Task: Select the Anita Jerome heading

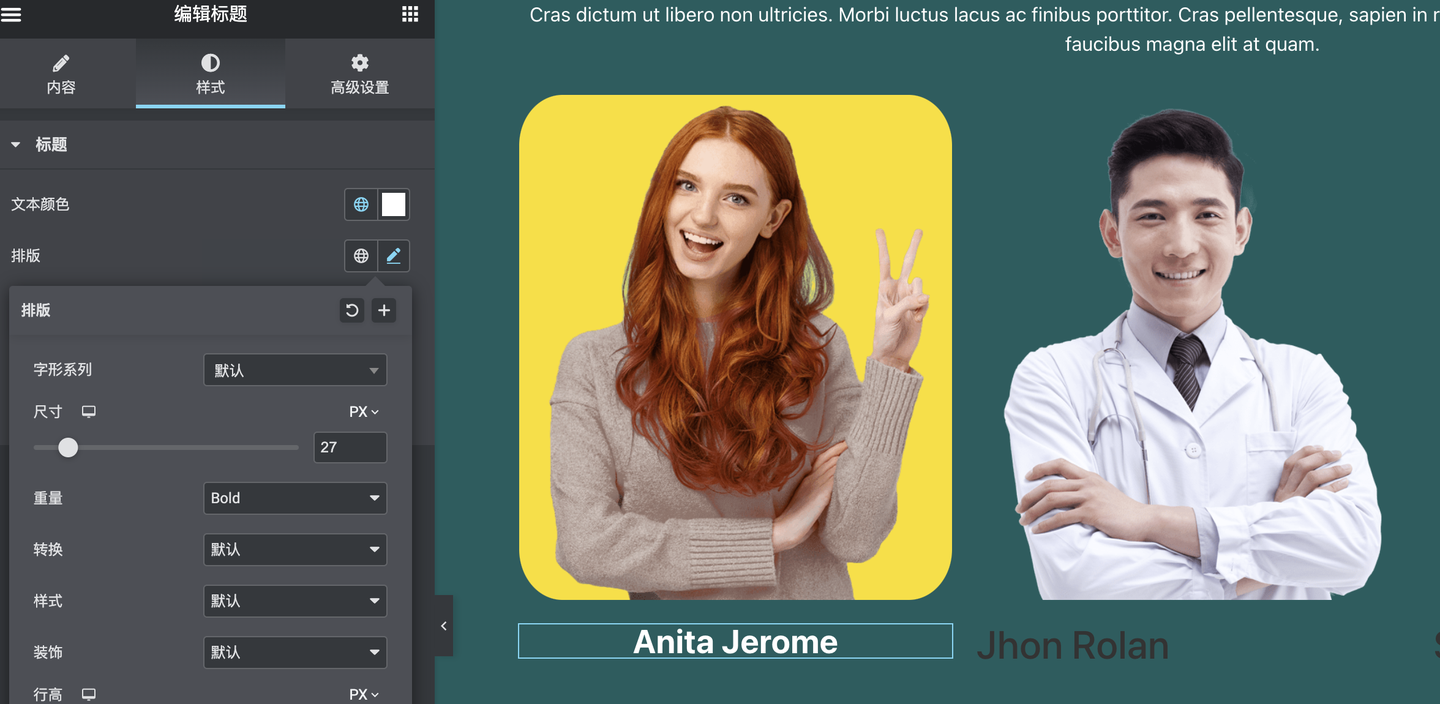Action: (x=735, y=641)
